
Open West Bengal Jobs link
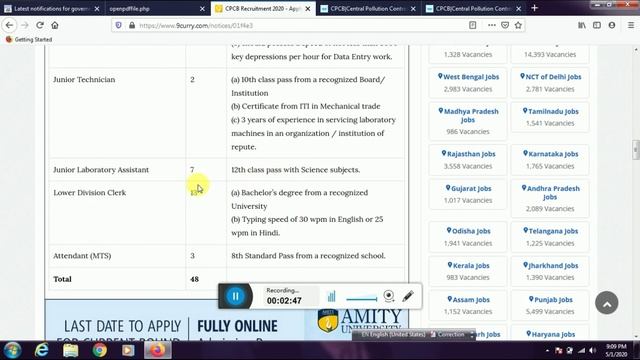point(468,77)
